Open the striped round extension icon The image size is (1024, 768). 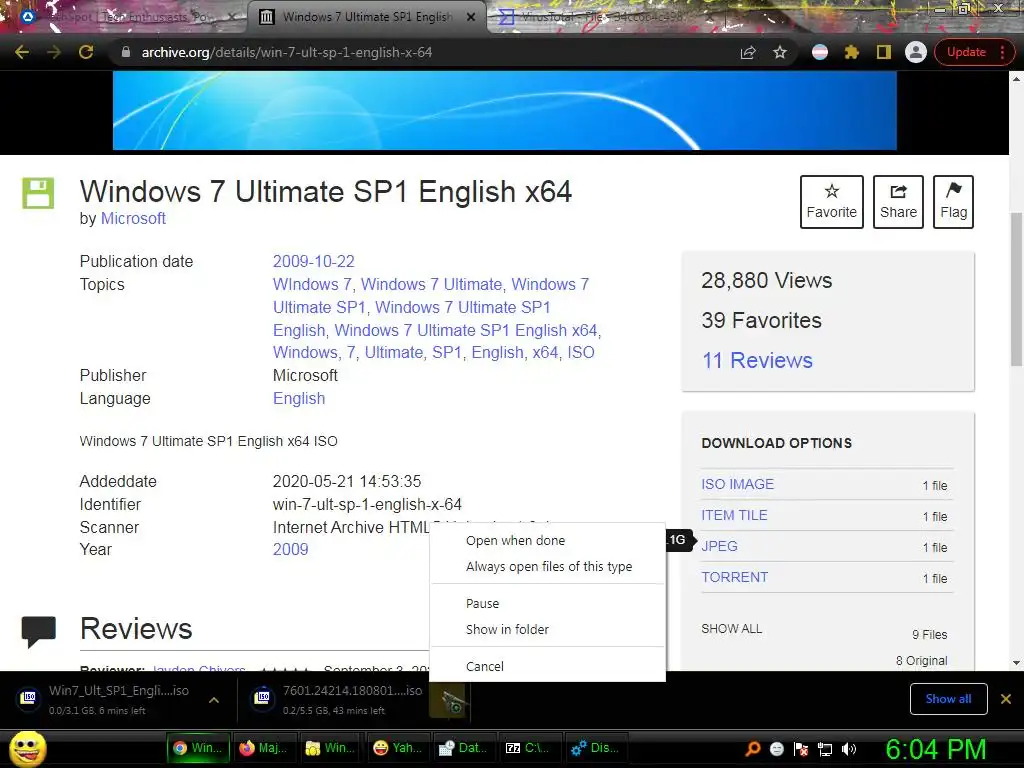820,52
